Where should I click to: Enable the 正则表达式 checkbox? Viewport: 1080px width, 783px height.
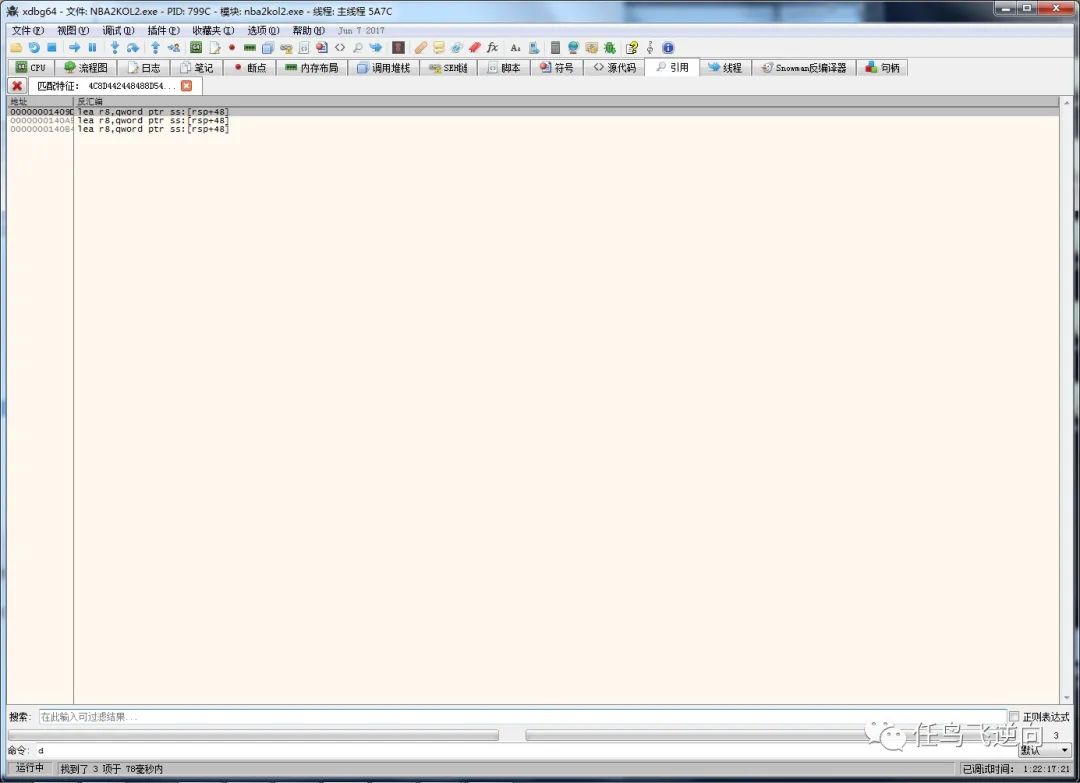pyautogui.click(x=1014, y=717)
